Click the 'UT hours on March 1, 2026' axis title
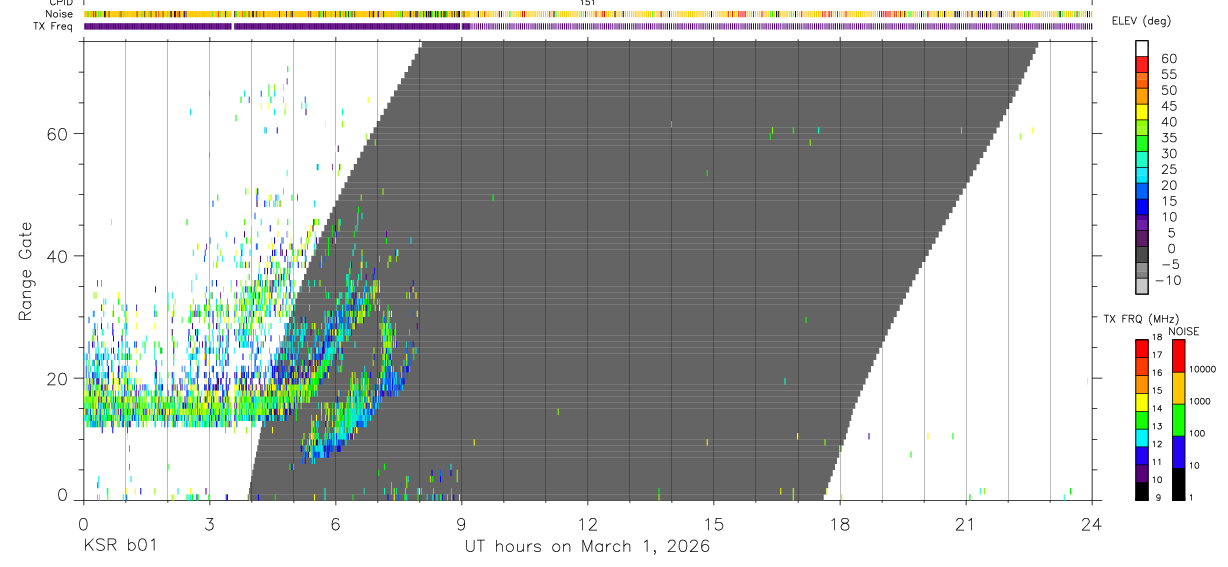1228x567 pixels. click(x=587, y=546)
